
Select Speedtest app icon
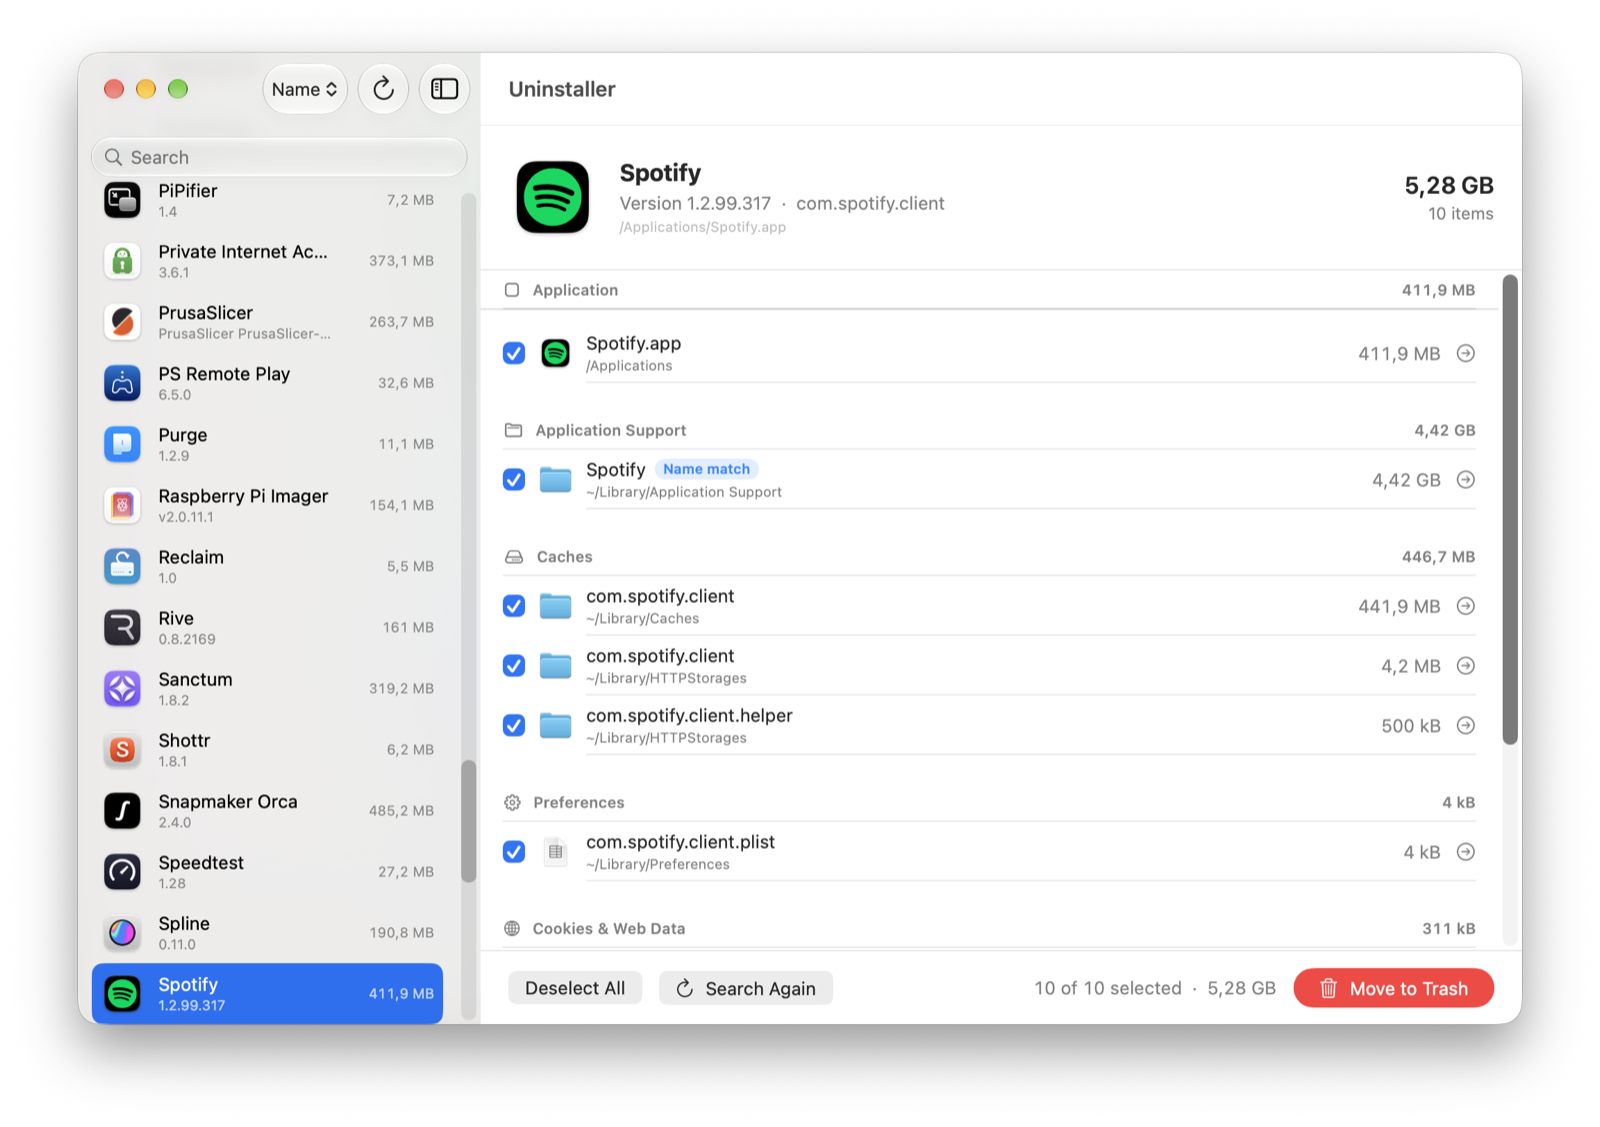(123, 871)
